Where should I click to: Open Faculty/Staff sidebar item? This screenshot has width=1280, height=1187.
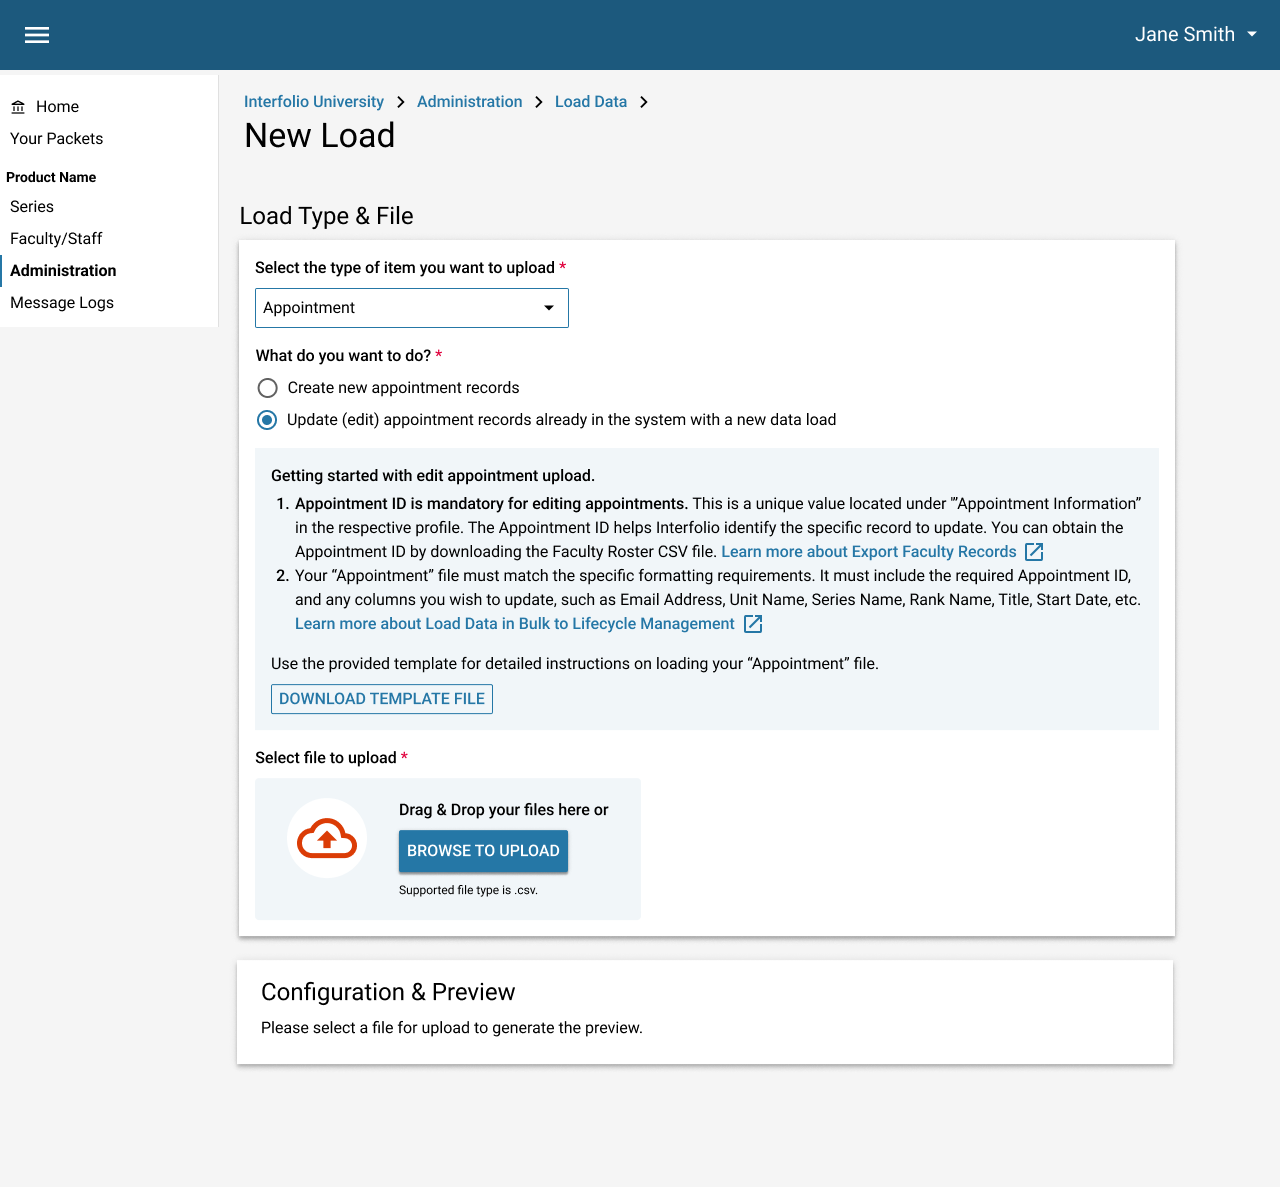(56, 239)
